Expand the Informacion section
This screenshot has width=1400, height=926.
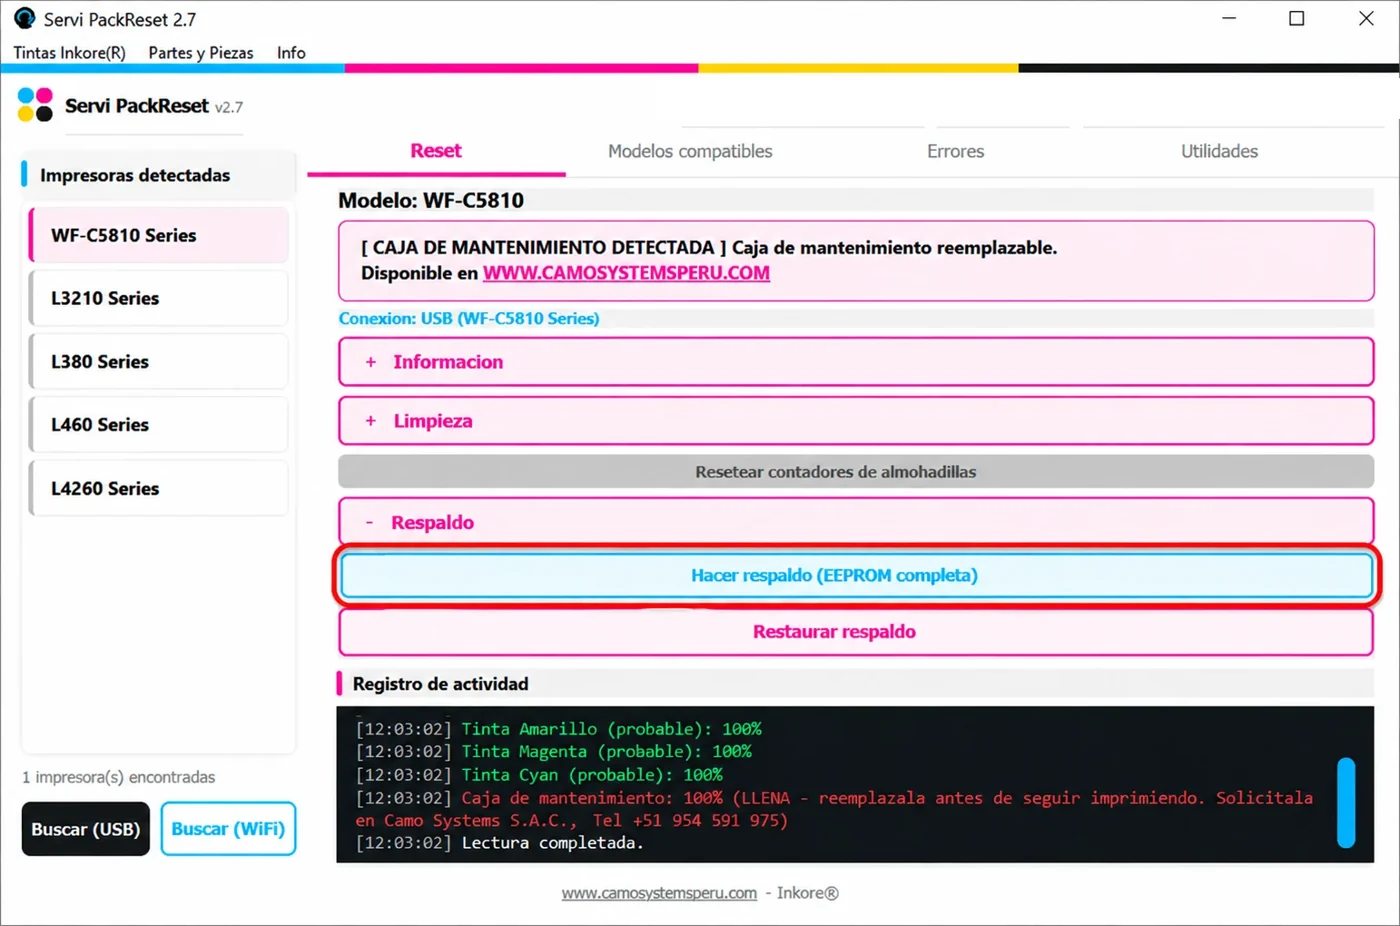[x=856, y=362]
